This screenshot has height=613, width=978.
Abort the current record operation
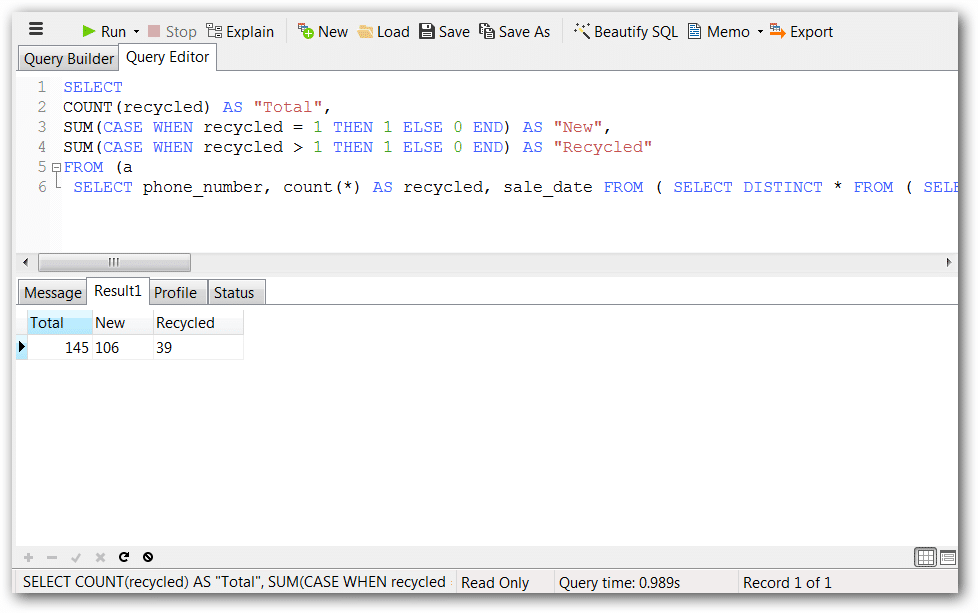pyautogui.click(x=148, y=557)
